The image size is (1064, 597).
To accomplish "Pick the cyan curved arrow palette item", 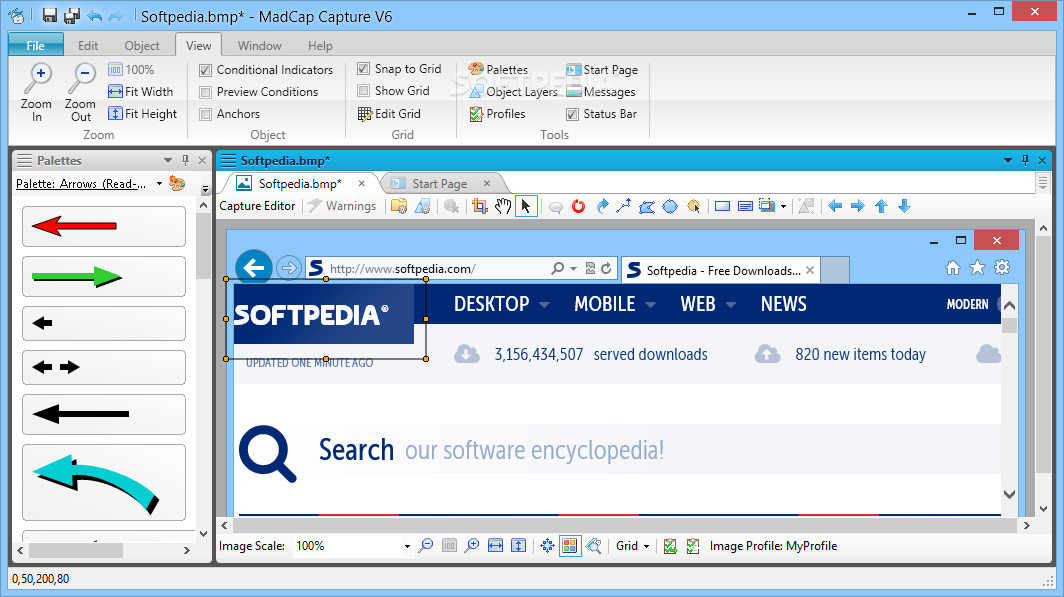I will [x=104, y=482].
